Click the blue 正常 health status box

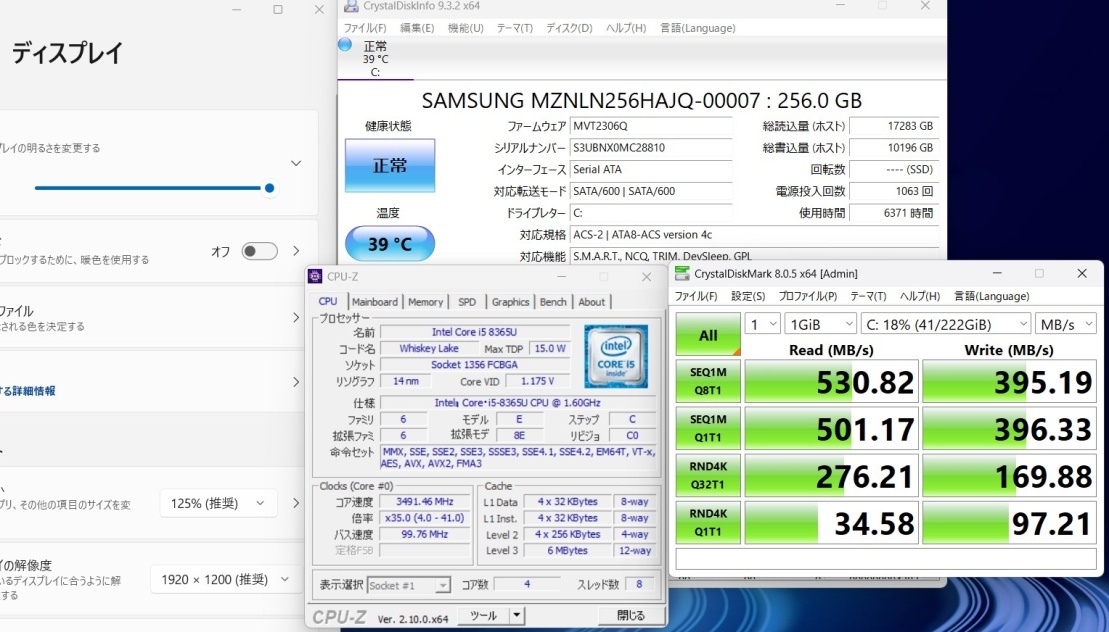[390, 166]
